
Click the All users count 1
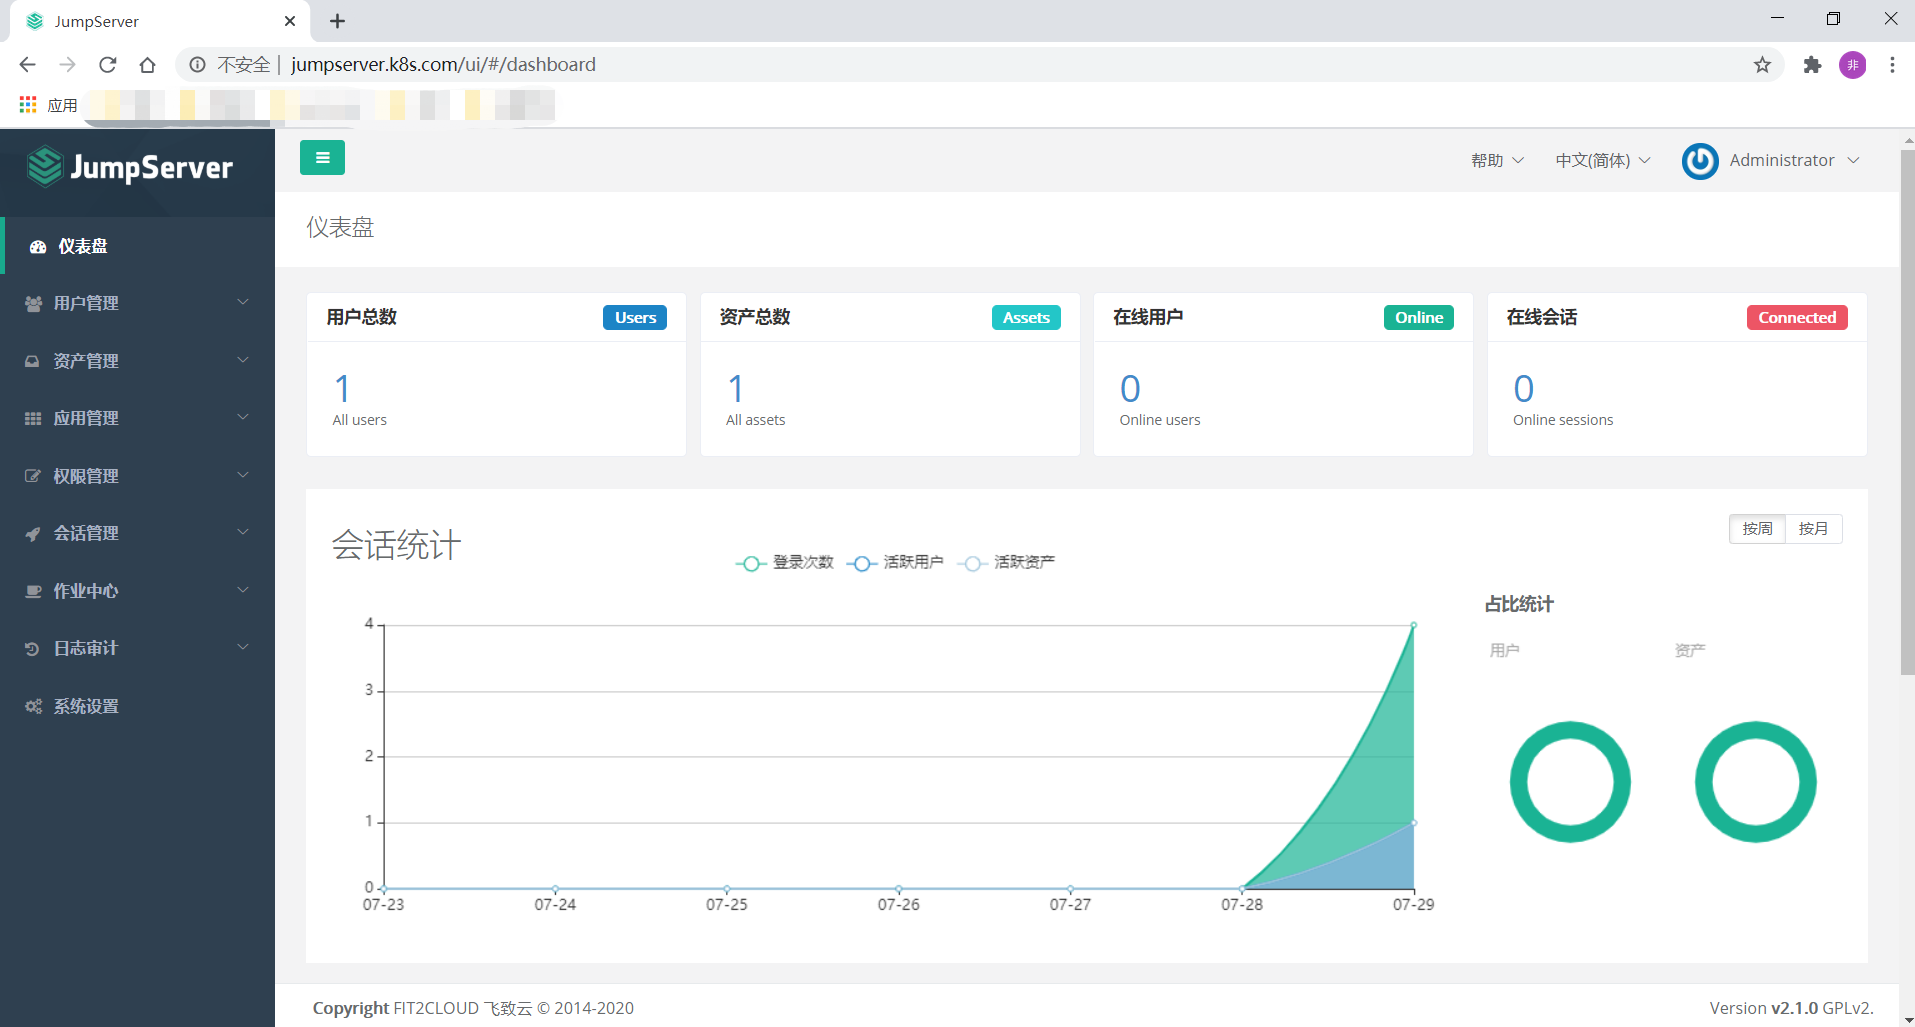click(342, 388)
